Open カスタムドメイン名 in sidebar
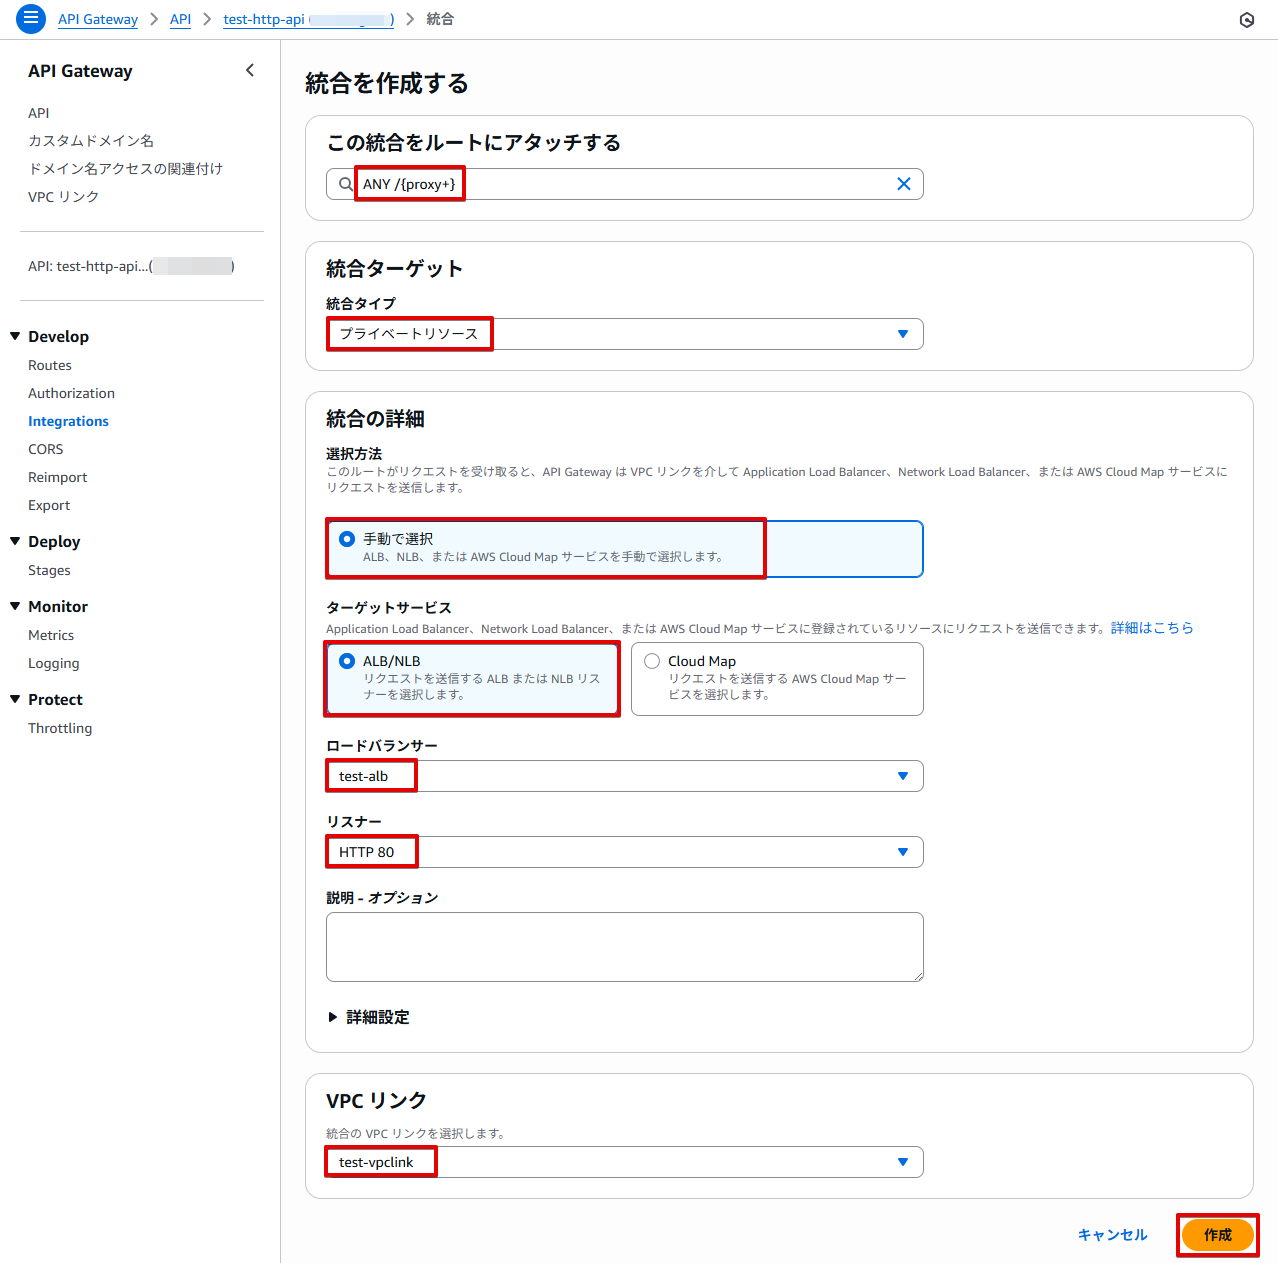This screenshot has width=1278, height=1263. click(x=91, y=141)
